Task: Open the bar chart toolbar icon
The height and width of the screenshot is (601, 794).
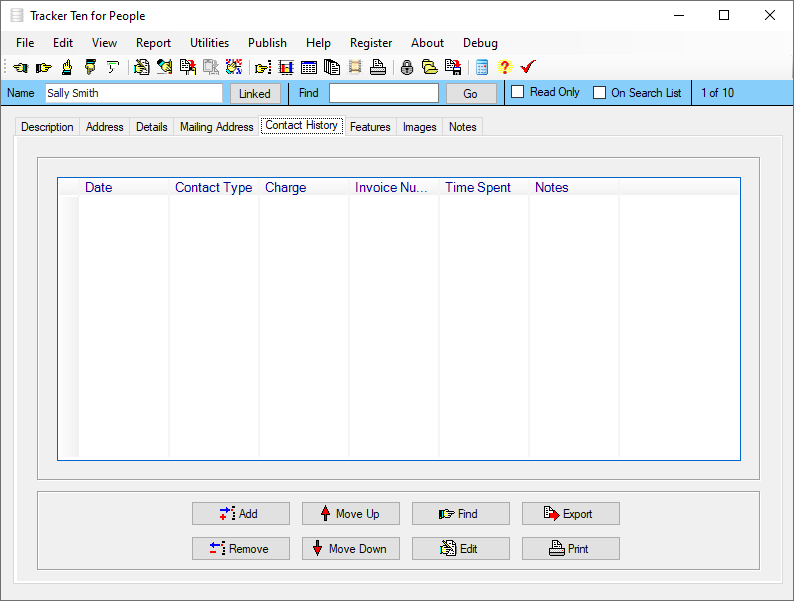Action: [x=286, y=67]
